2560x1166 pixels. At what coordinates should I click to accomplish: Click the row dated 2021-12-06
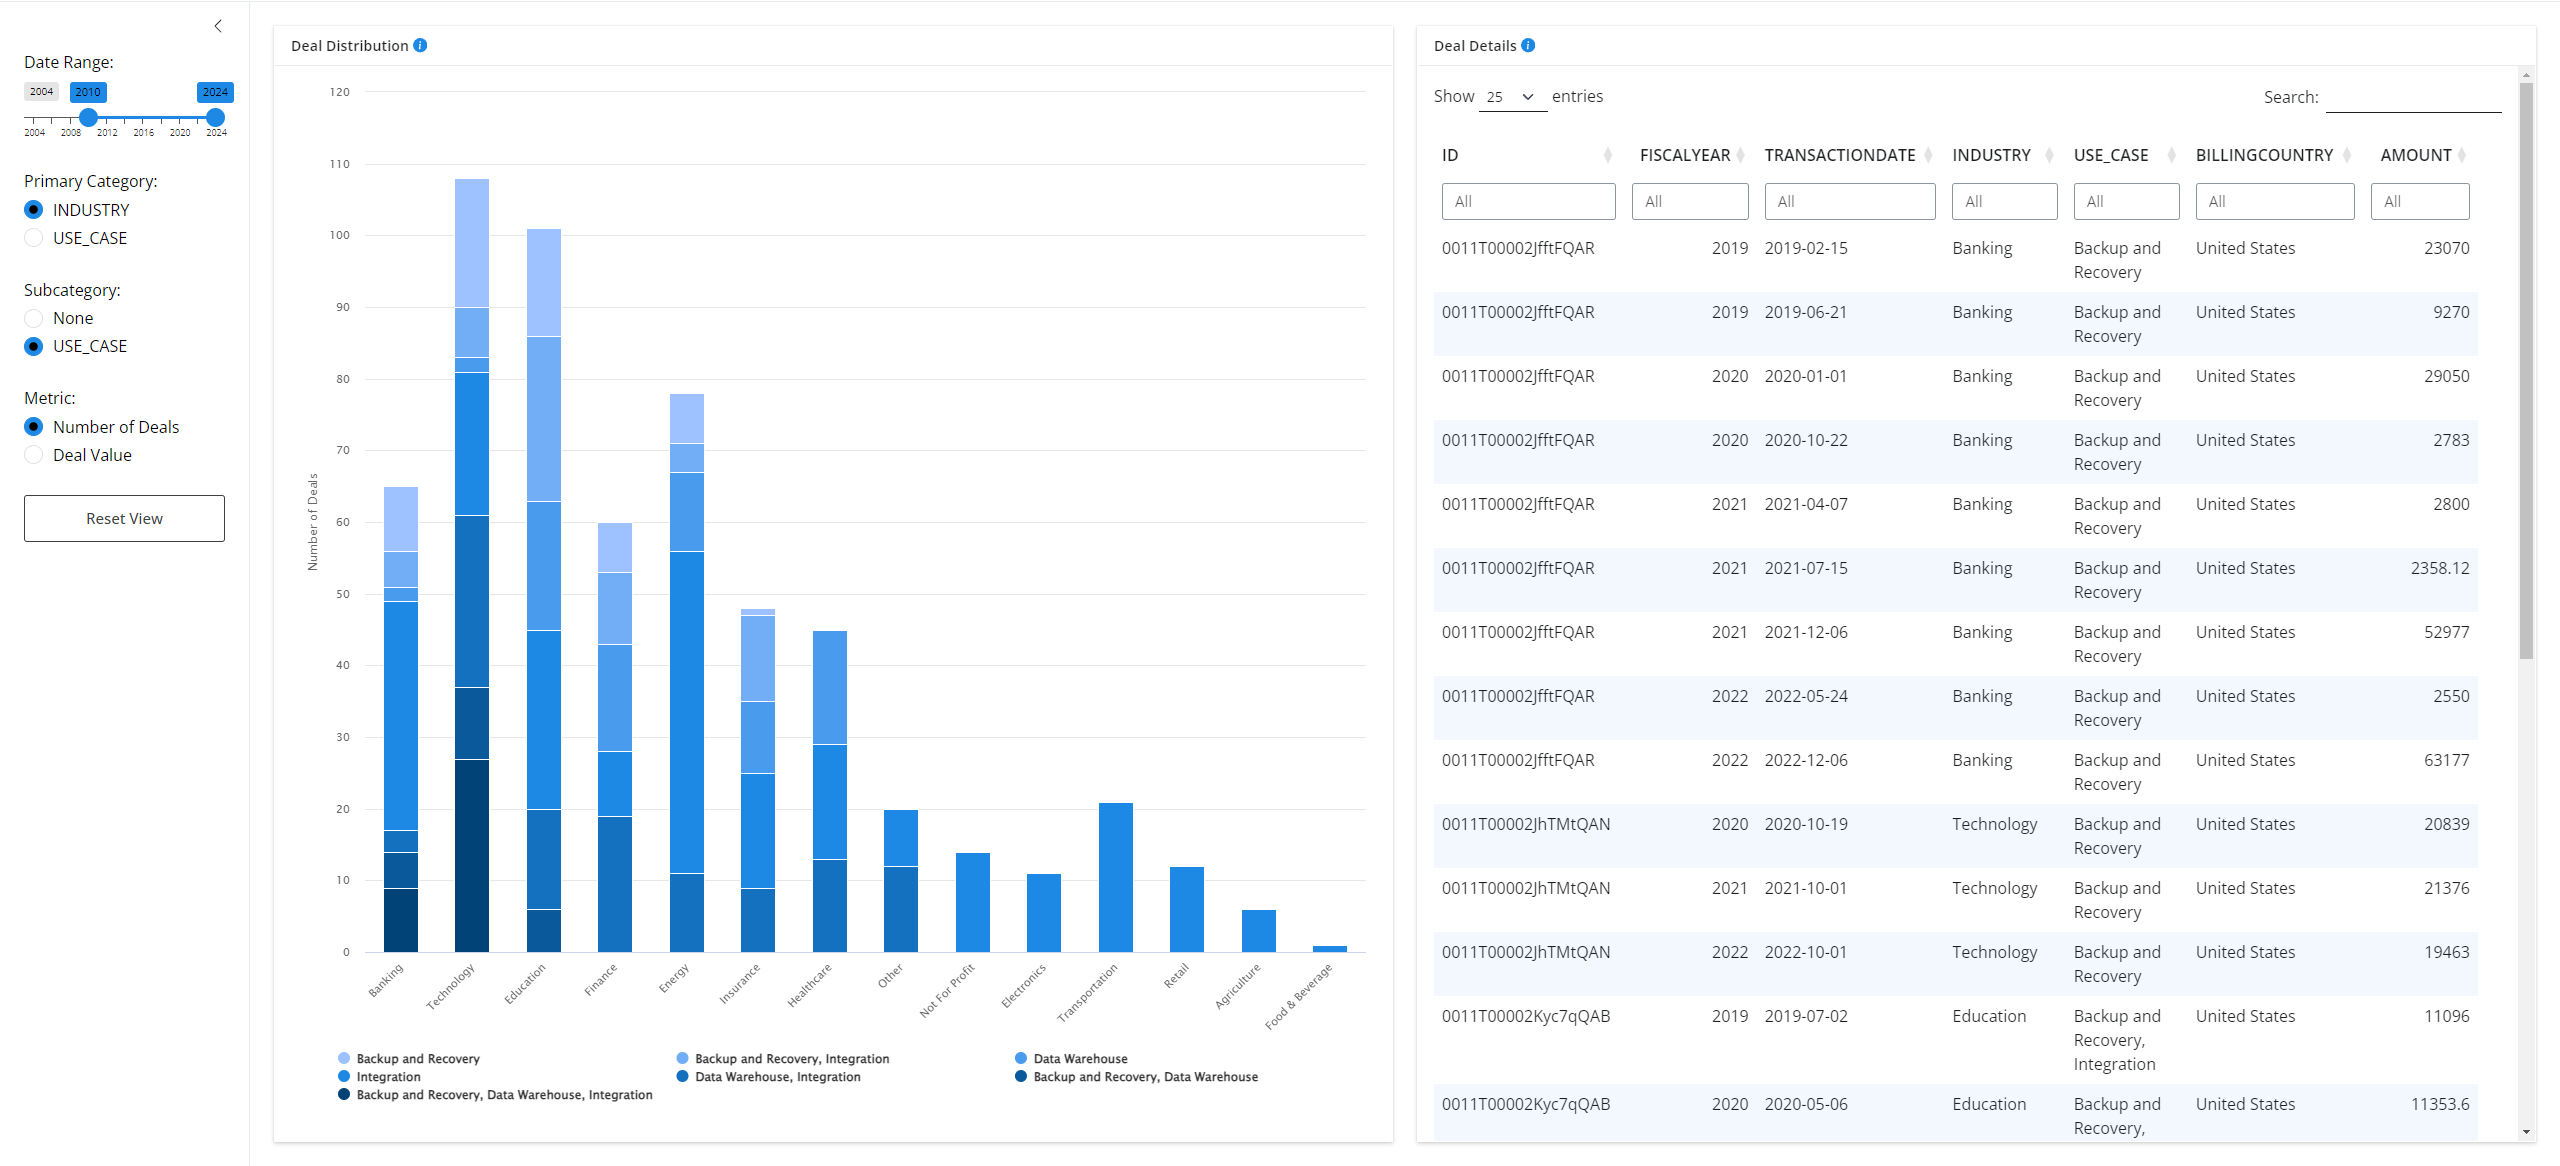click(x=1955, y=644)
